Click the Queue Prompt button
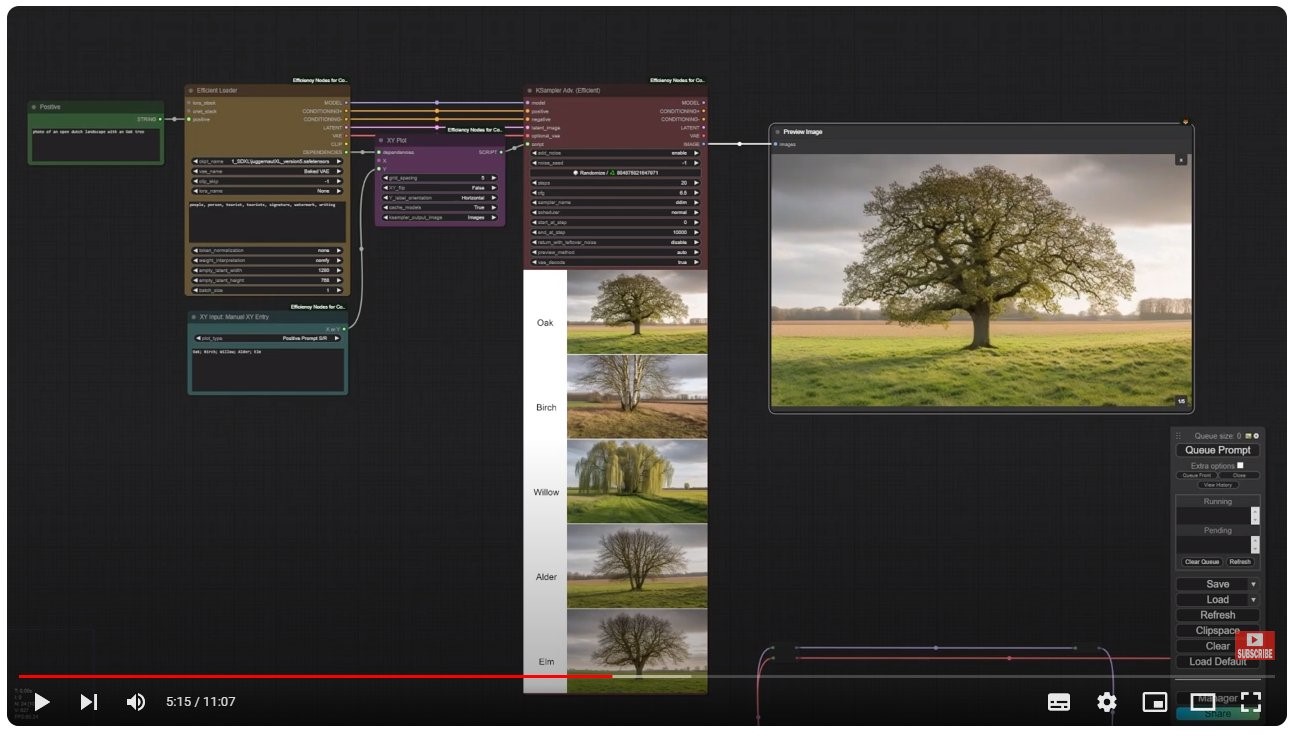The height and width of the screenshot is (738, 1293). click(1217, 450)
